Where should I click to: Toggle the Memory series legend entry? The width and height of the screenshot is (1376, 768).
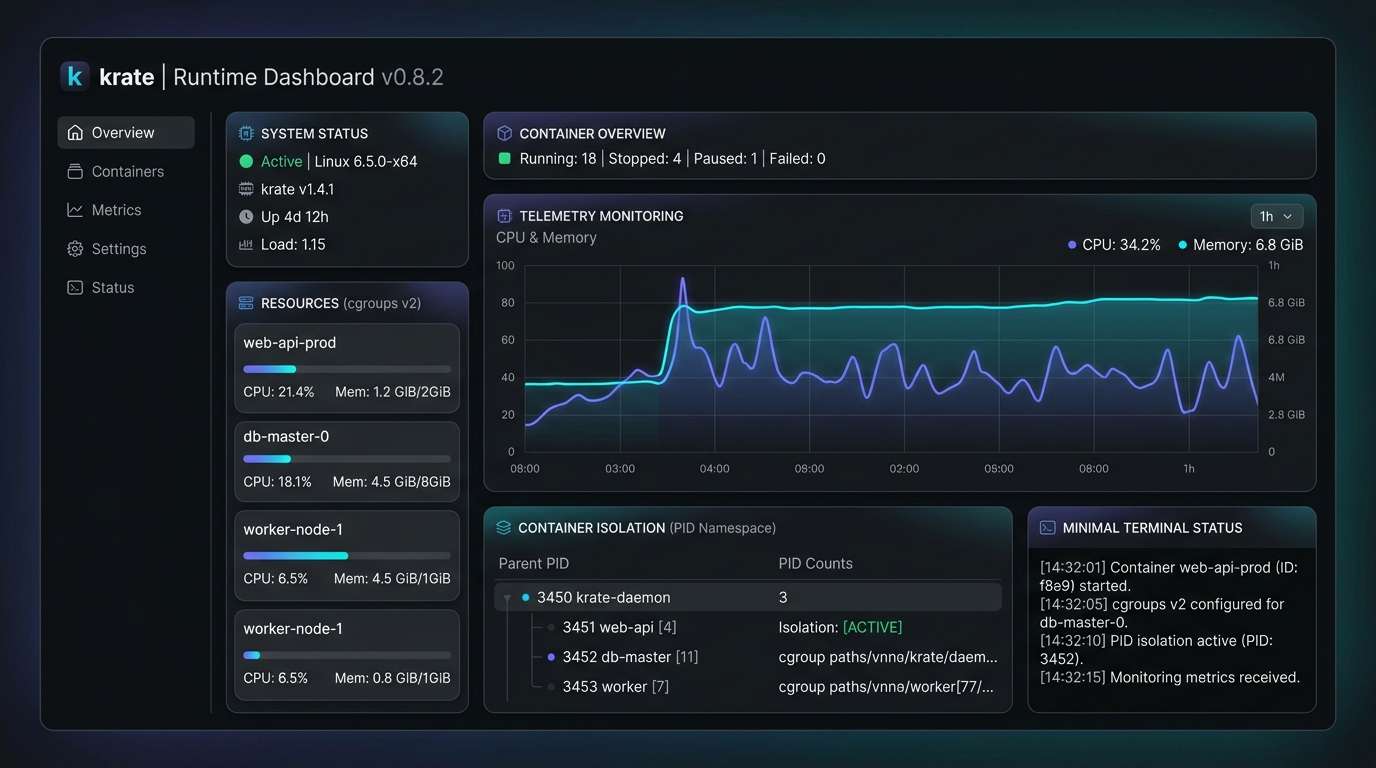pyautogui.click(x=1241, y=245)
